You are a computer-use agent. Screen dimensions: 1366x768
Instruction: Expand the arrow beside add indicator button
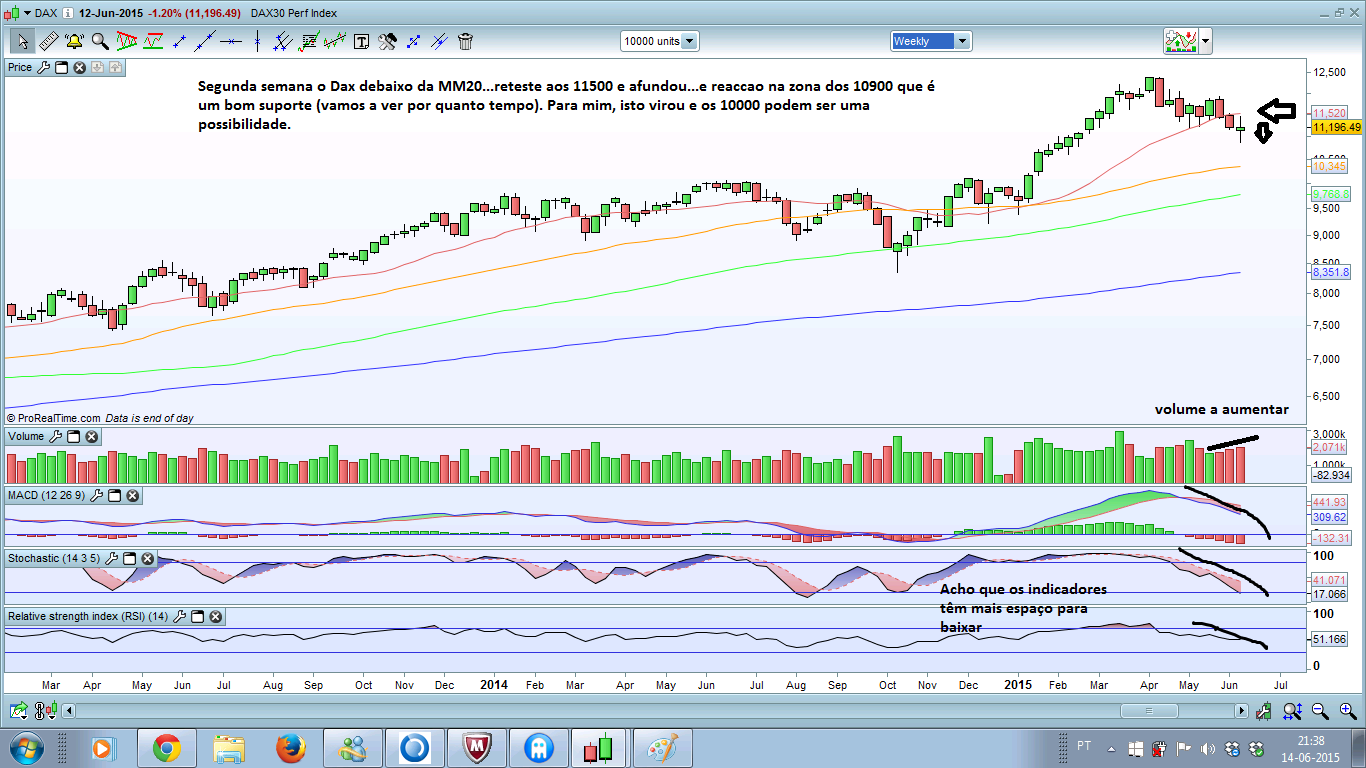(x=1206, y=41)
